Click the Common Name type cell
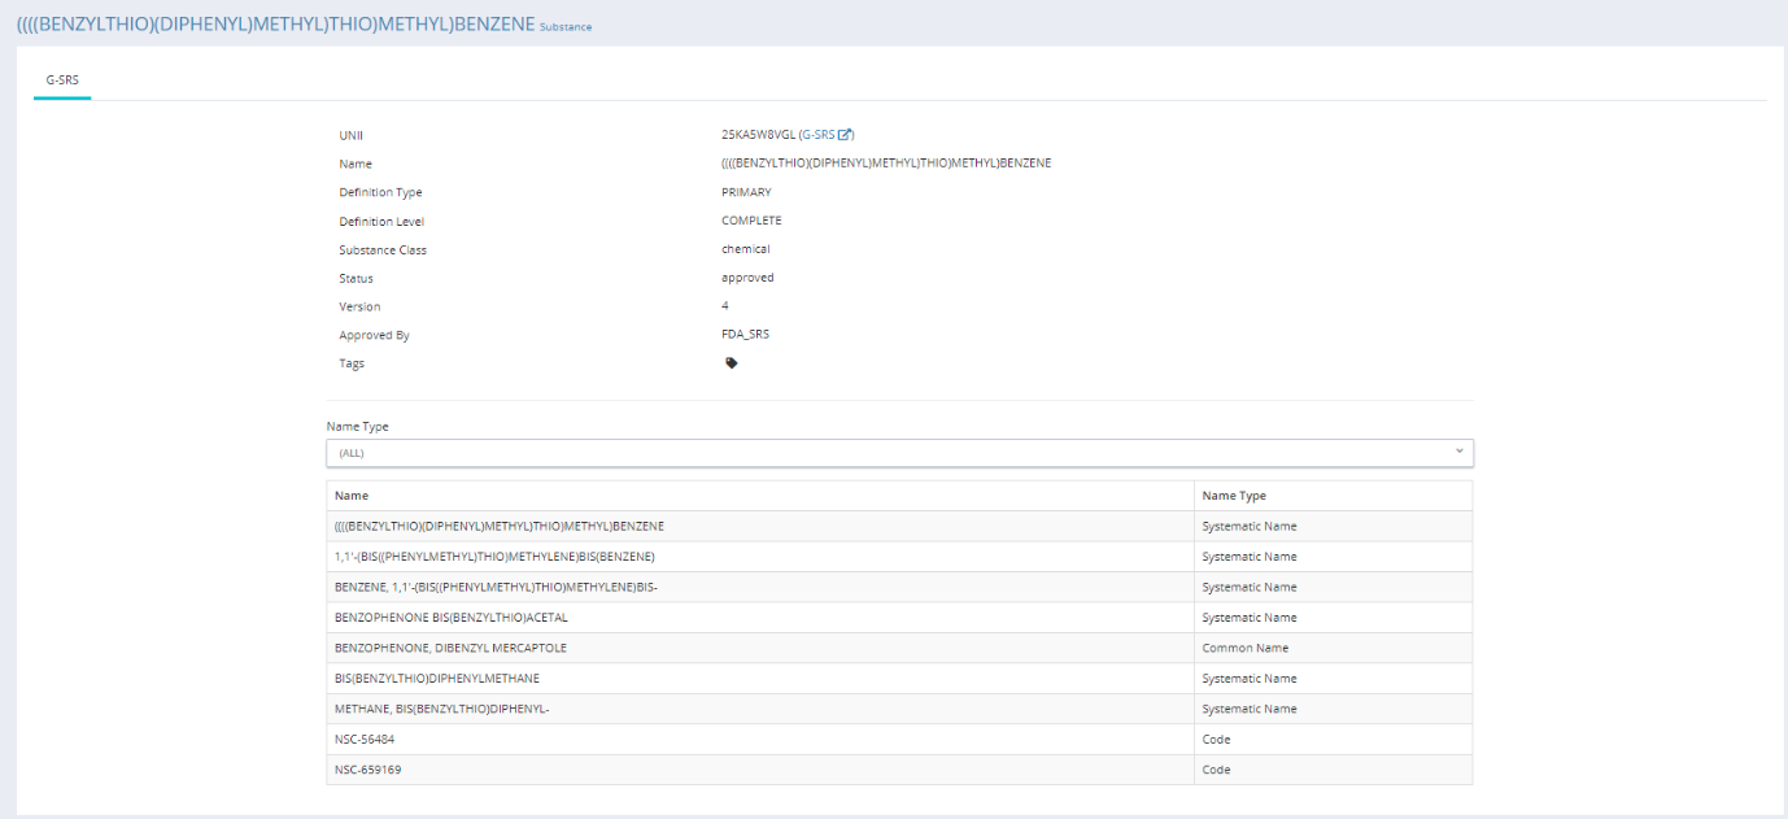Image resolution: width=1788 pixels, height=819 pixels. pyautogui.click(x=1245, y=648)
